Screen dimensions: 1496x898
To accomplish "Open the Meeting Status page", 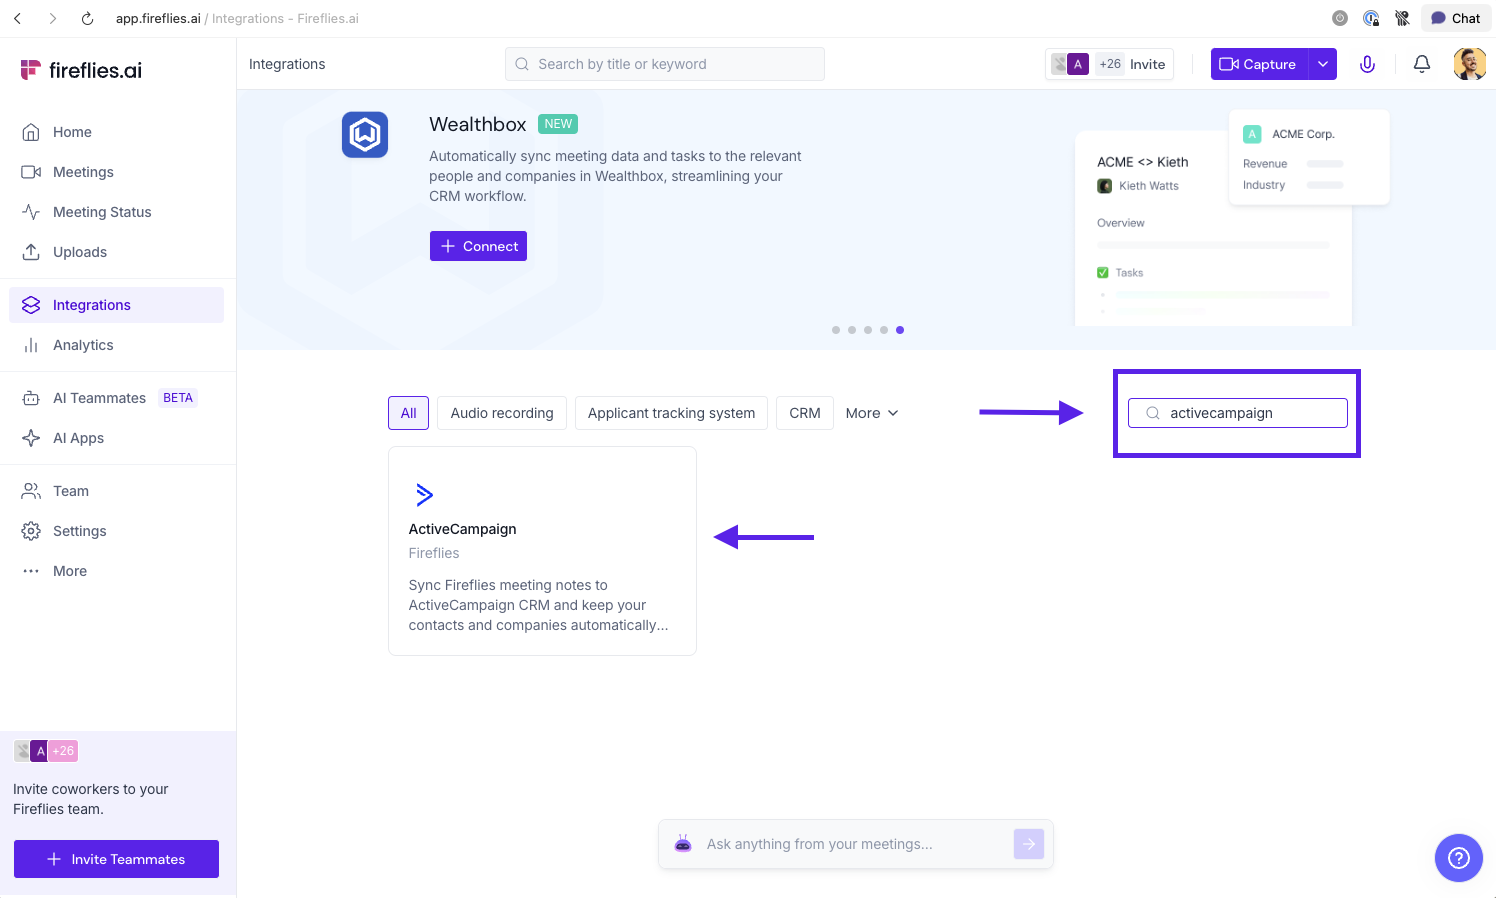I will tap(116, 212).
